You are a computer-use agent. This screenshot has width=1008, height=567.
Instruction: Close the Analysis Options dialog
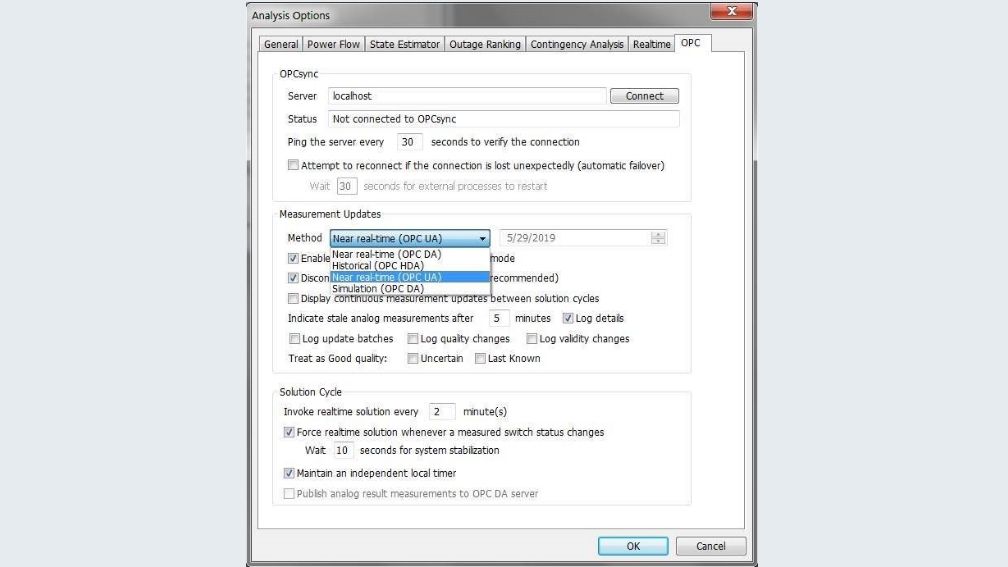(731, 12)
